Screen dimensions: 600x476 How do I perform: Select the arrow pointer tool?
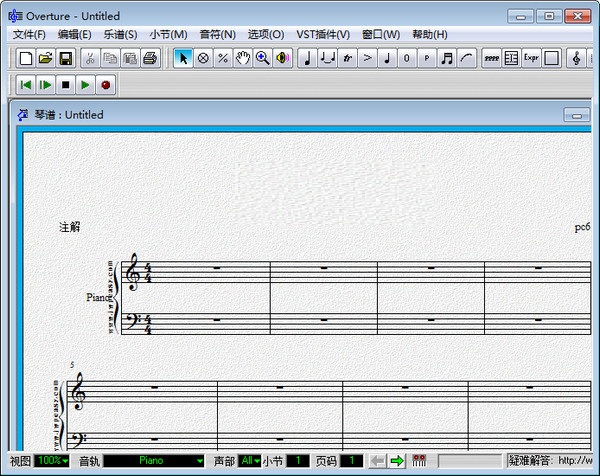tap(183, 59)
